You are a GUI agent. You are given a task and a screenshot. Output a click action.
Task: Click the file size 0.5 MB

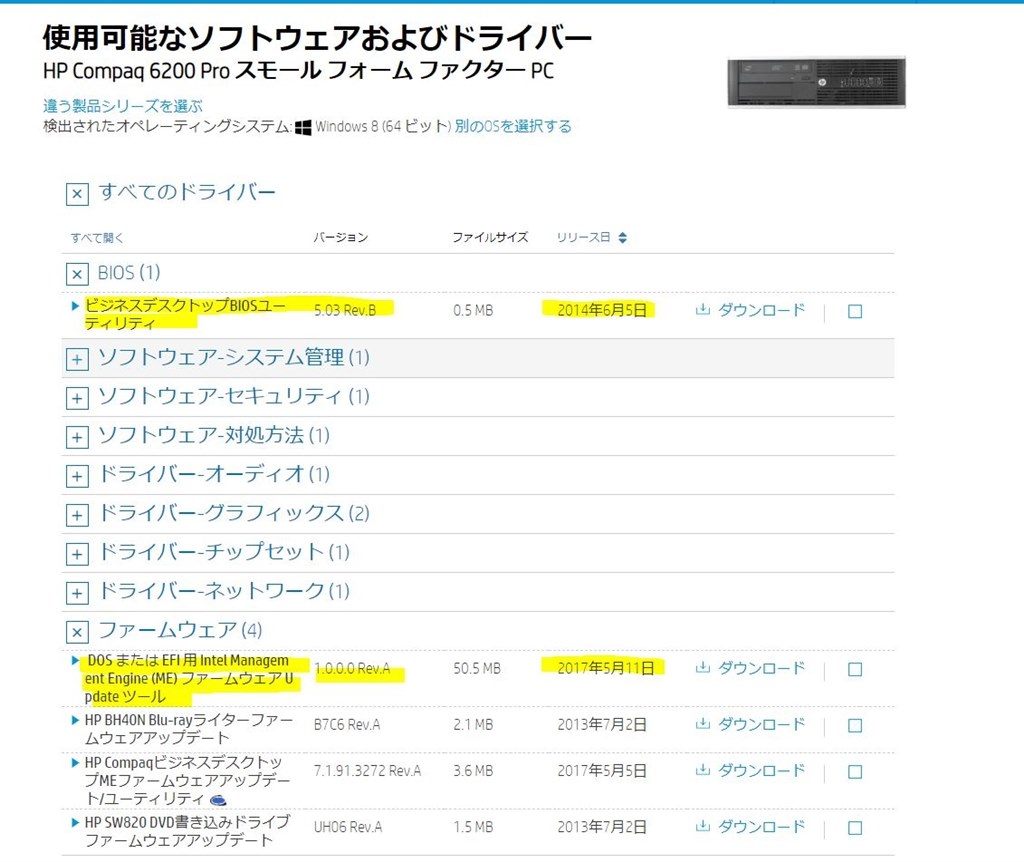point(473,311)
